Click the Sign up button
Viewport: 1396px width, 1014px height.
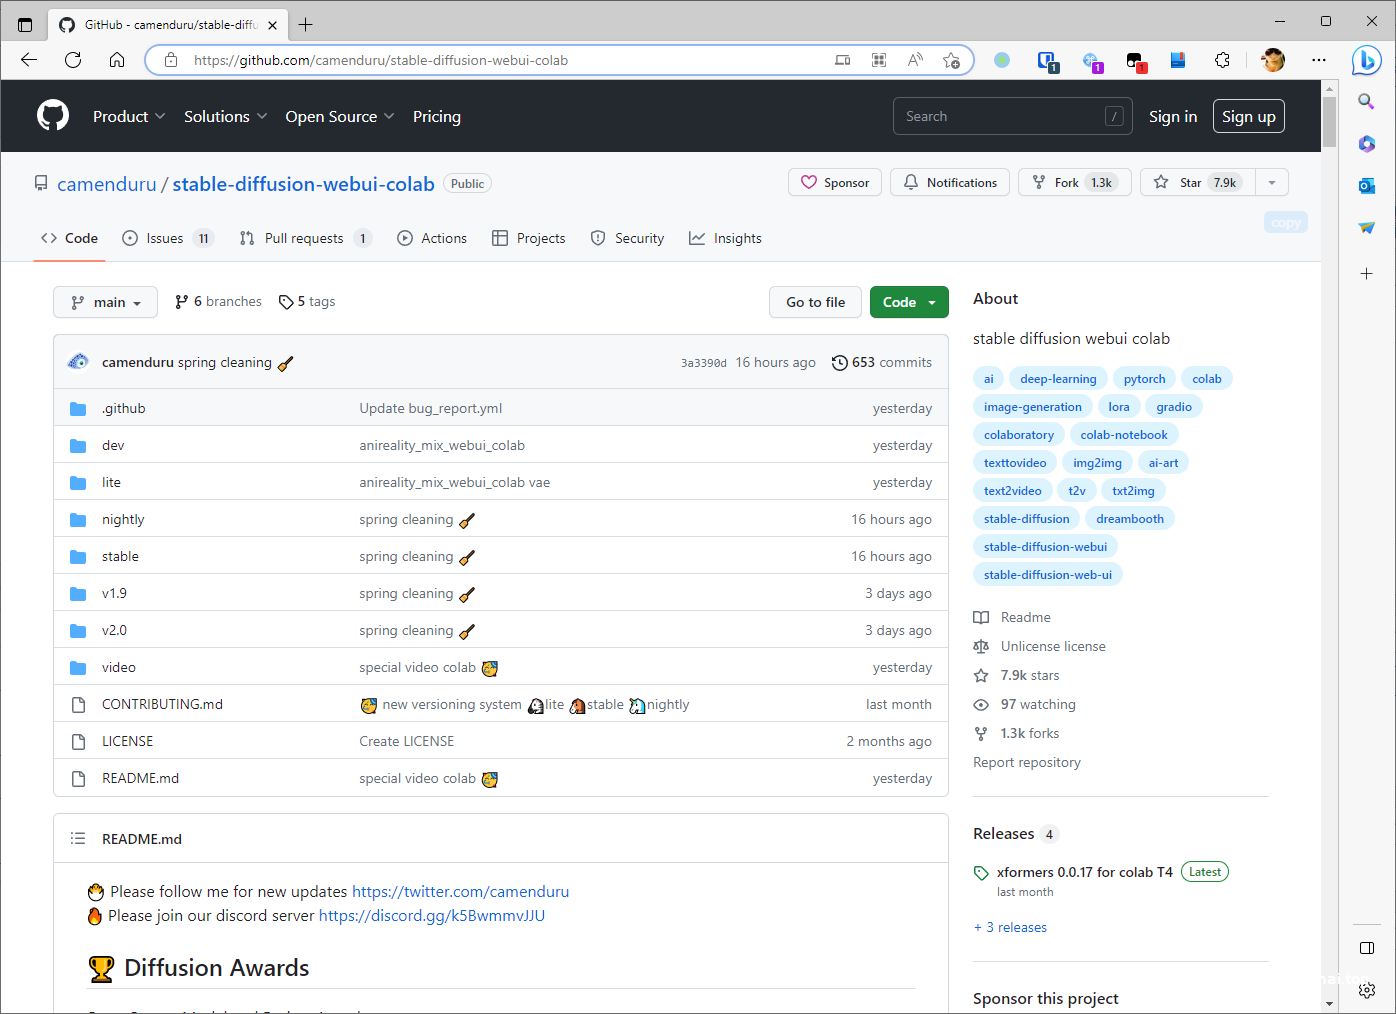(1249, 116)
